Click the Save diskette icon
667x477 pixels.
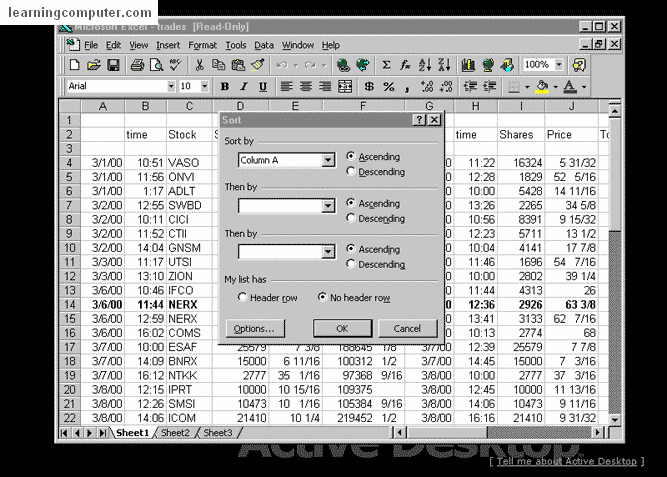click(113, 65)
